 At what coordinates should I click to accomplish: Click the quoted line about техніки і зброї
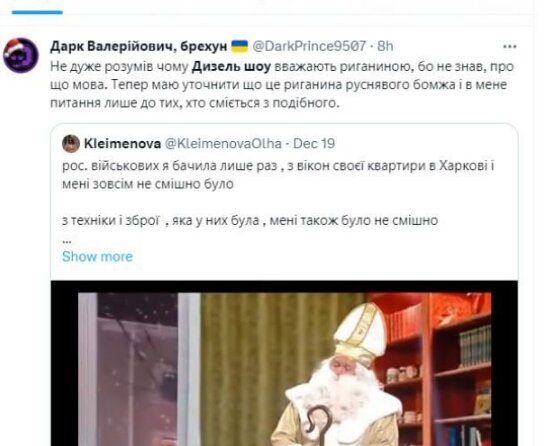coord(250,220)
